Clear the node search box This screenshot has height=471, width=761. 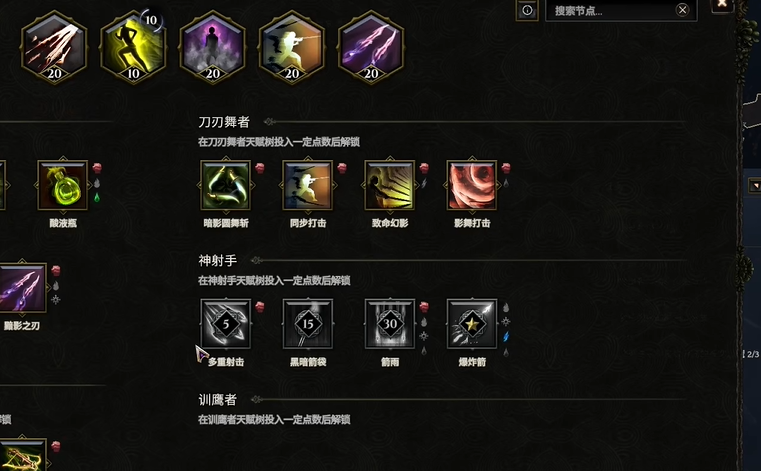[x=682, y=10]
